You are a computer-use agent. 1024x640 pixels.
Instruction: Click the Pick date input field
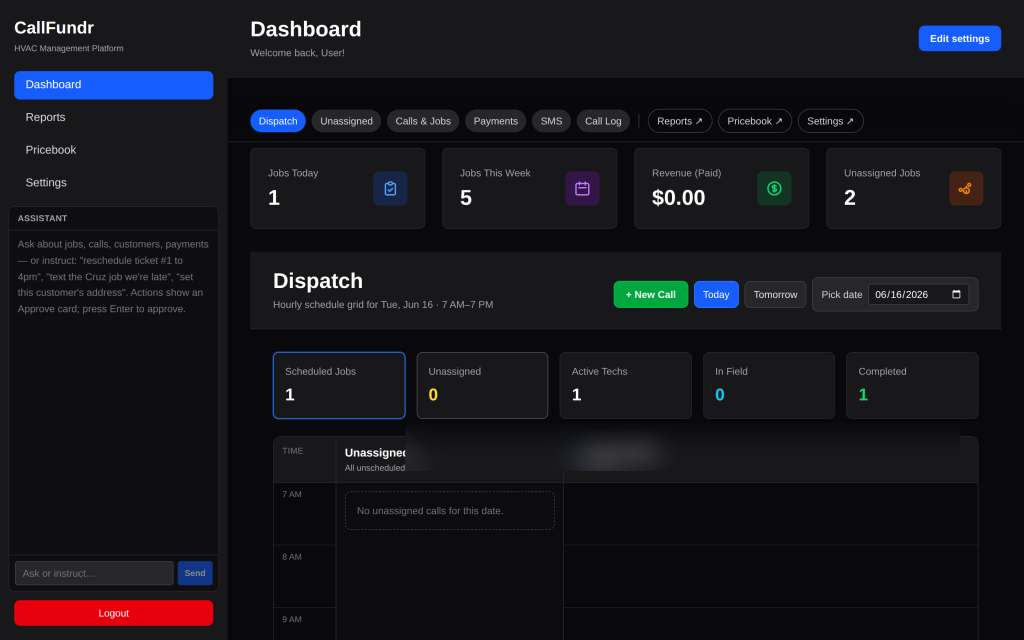tap(918, 295)
